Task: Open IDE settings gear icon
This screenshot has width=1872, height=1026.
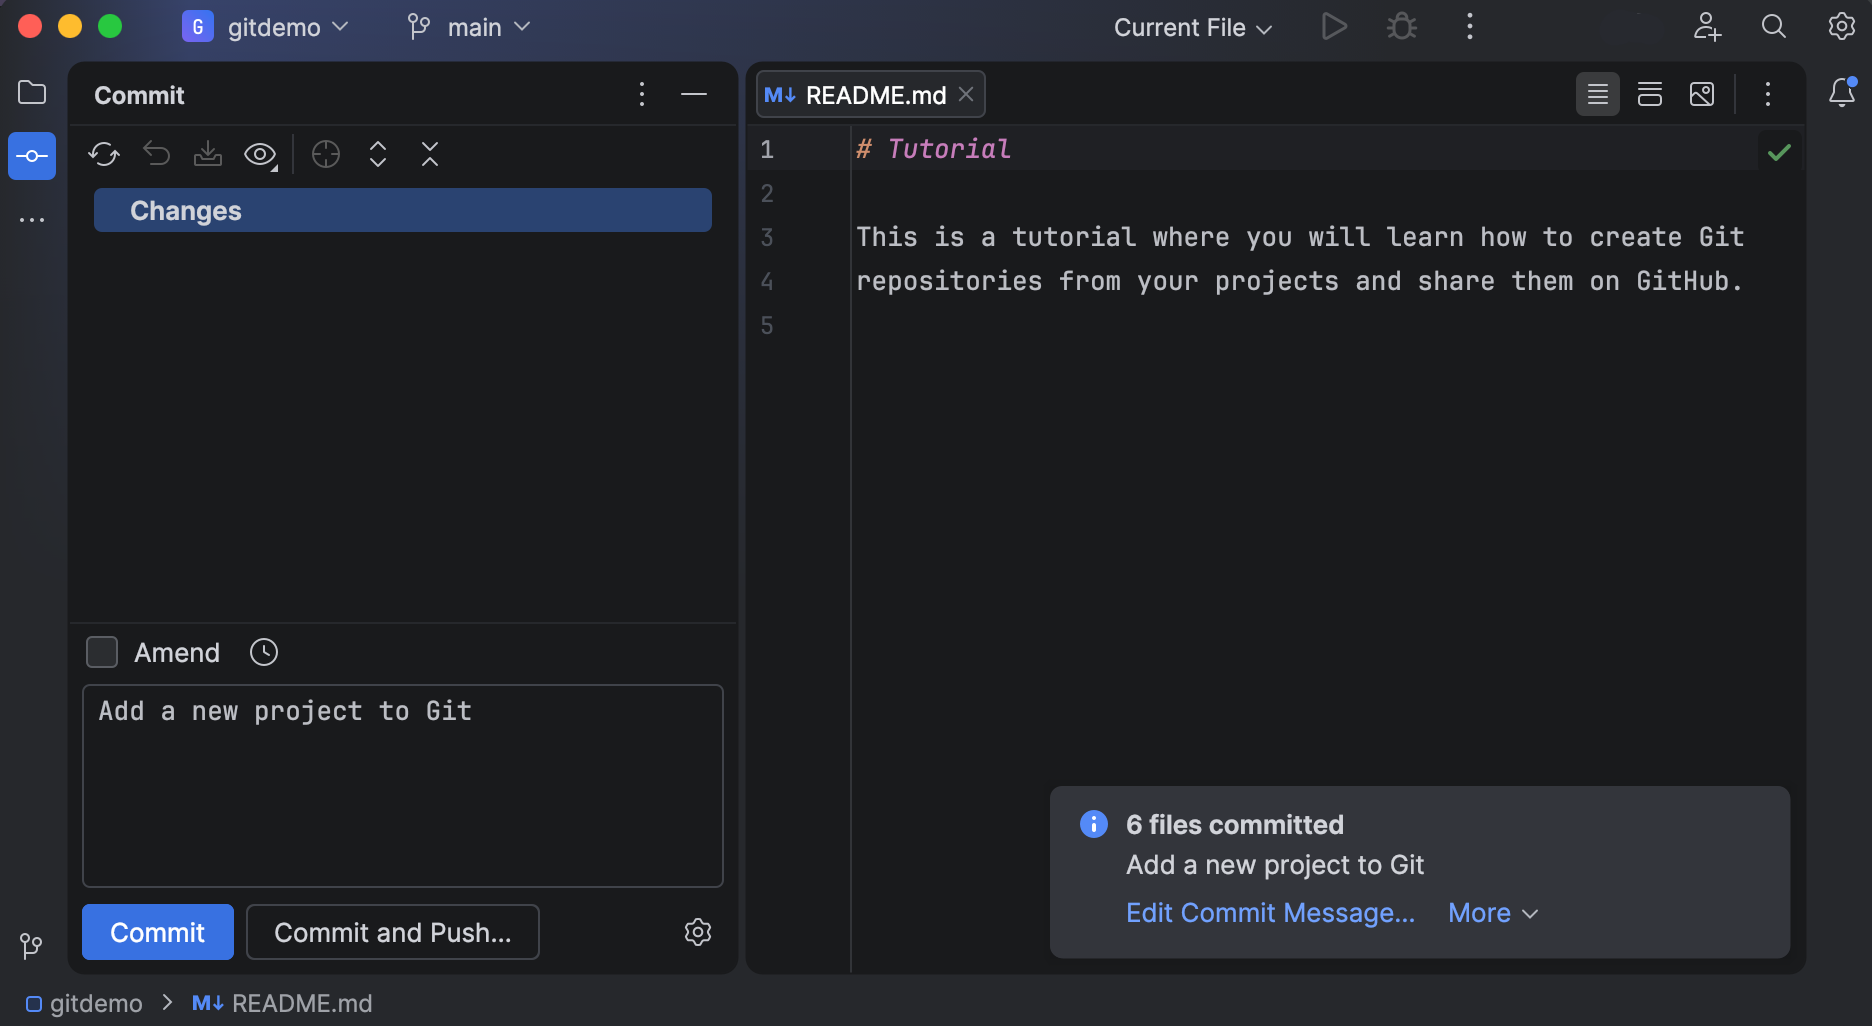Action: click(1842, 27)
